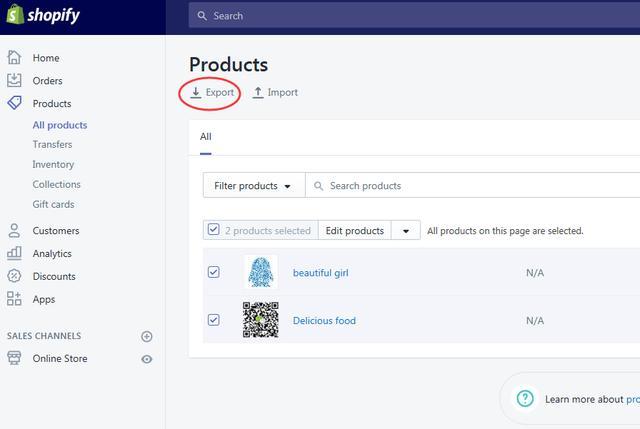Uncheck the Delicious food product checkbox
This screenshot has width=640, height=429.
click(213, 320)
